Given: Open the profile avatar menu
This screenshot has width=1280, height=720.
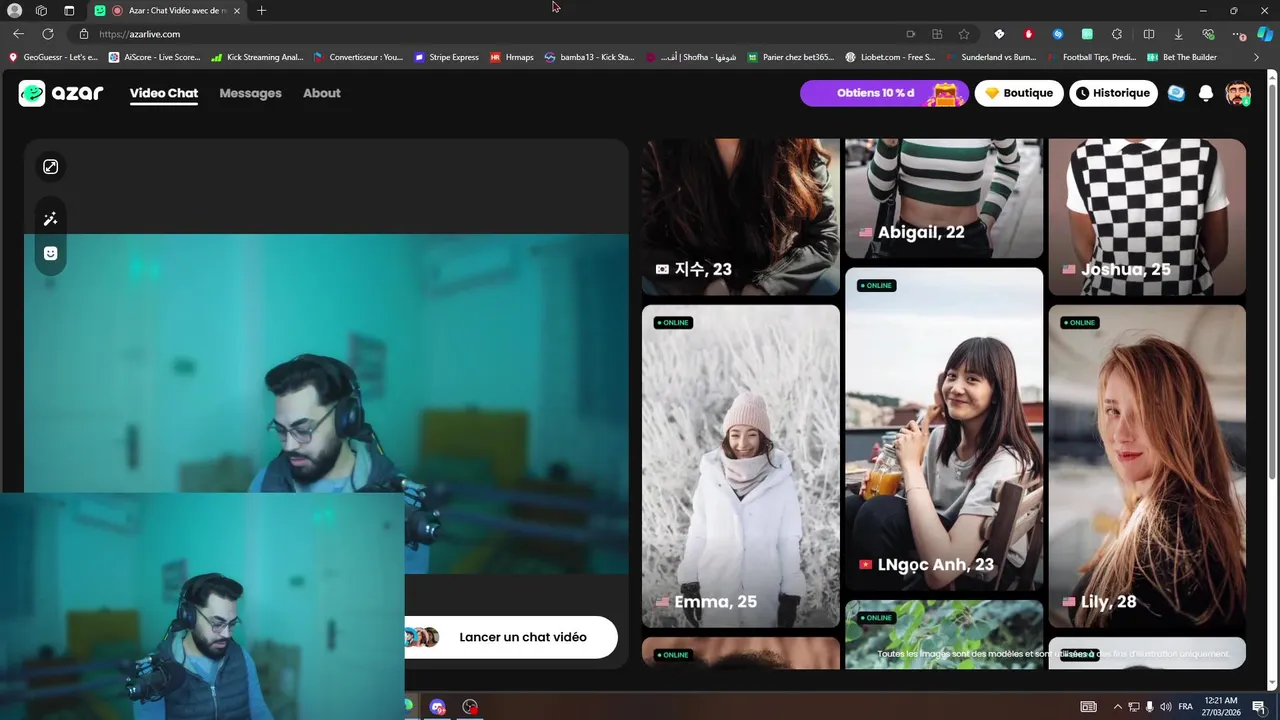Looking at the screenshot, I should 1238,93.
